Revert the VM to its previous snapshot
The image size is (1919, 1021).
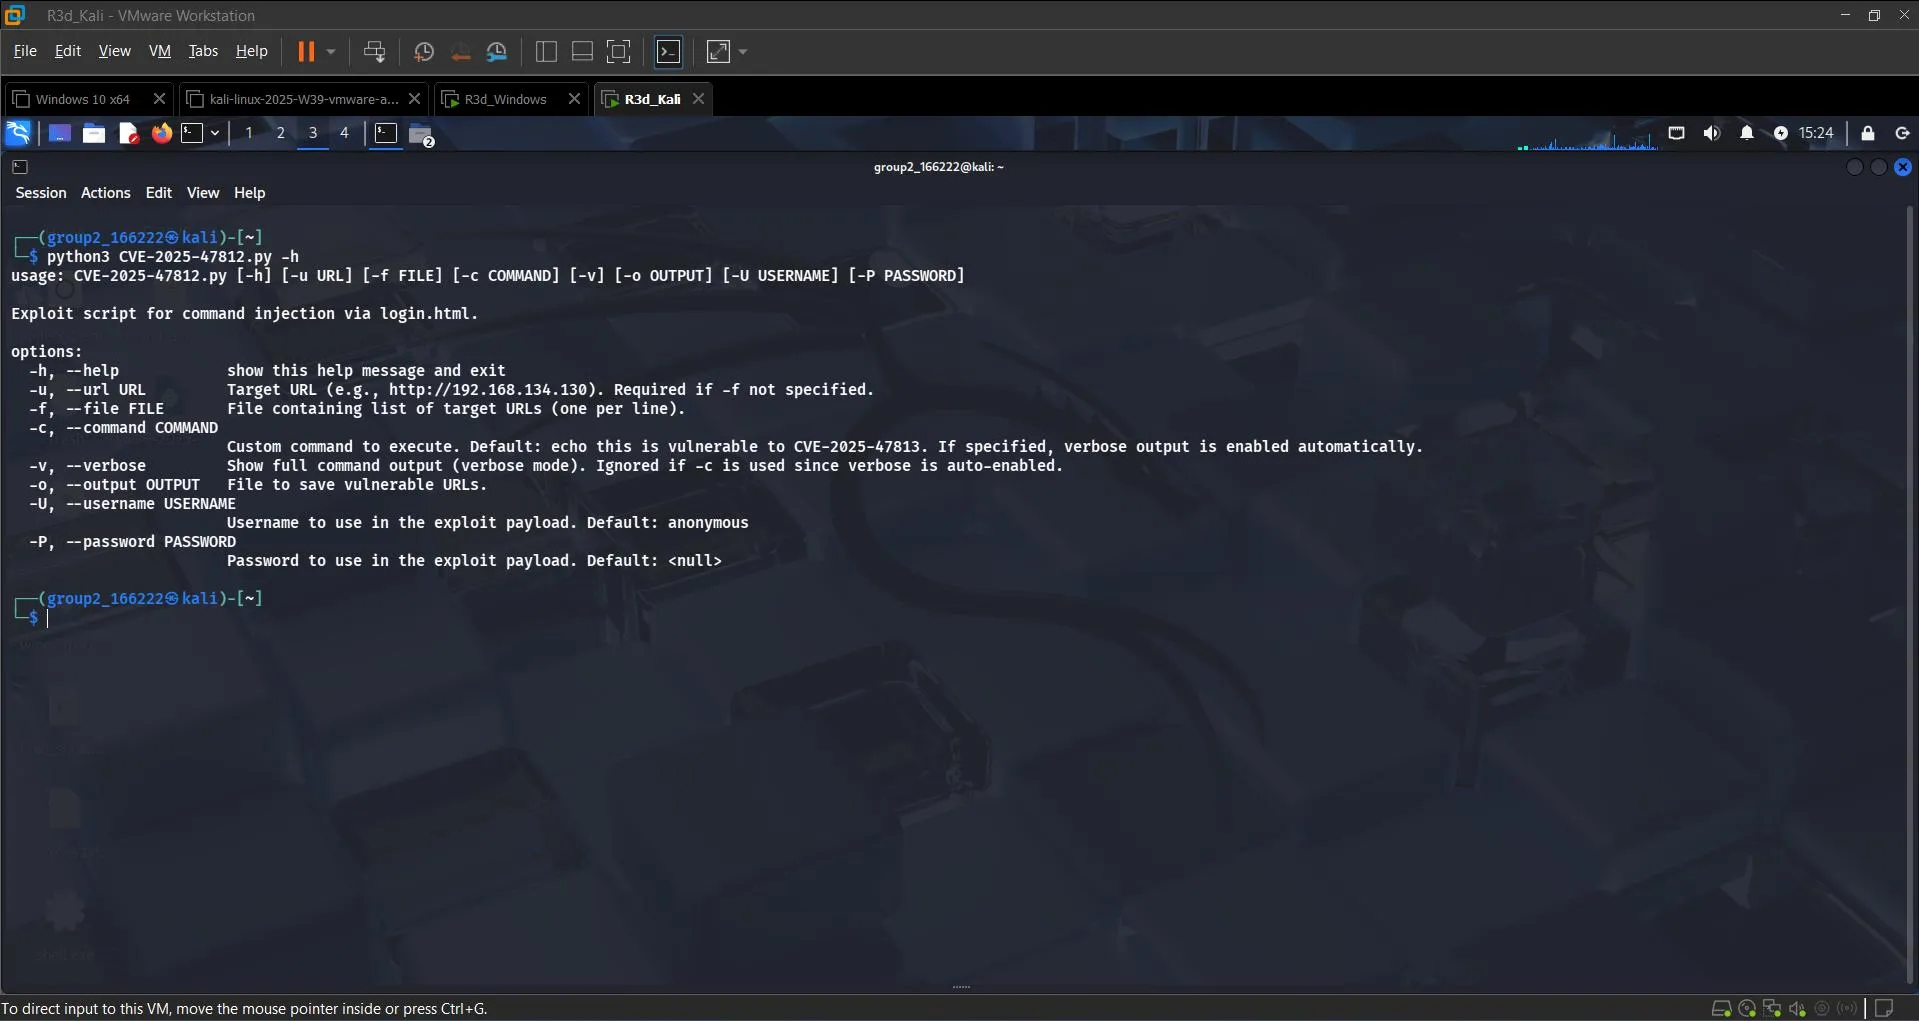click(460, 52)
